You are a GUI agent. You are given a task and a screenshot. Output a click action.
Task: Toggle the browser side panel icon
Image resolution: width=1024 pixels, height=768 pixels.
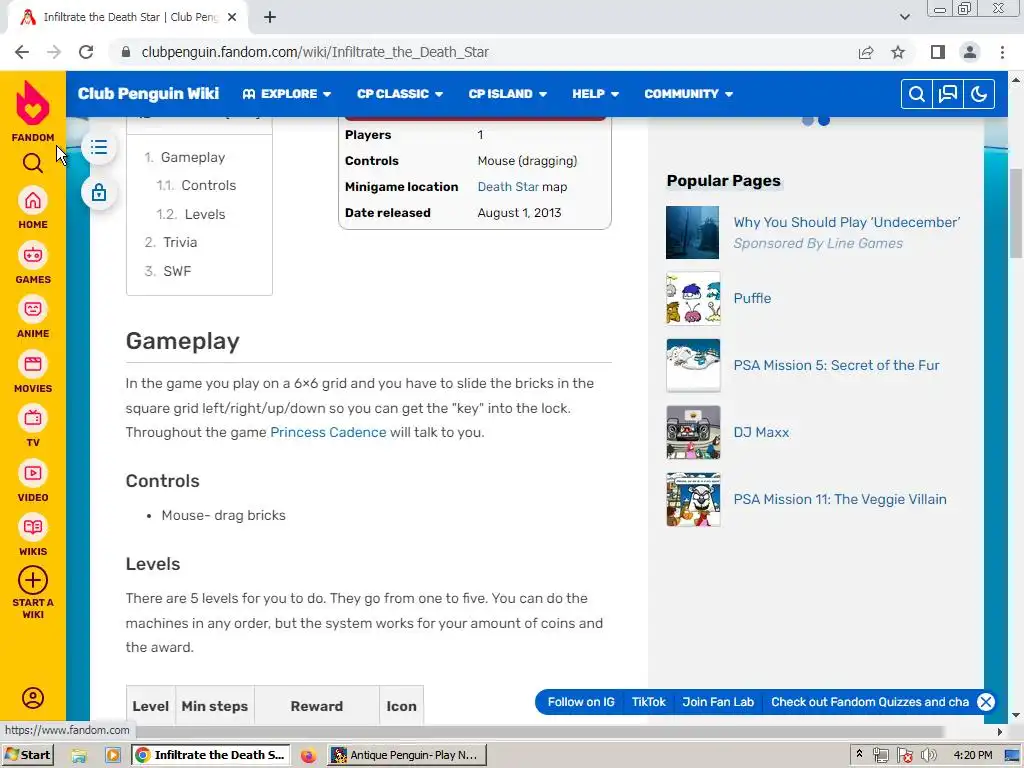click(x=938, y=52)
